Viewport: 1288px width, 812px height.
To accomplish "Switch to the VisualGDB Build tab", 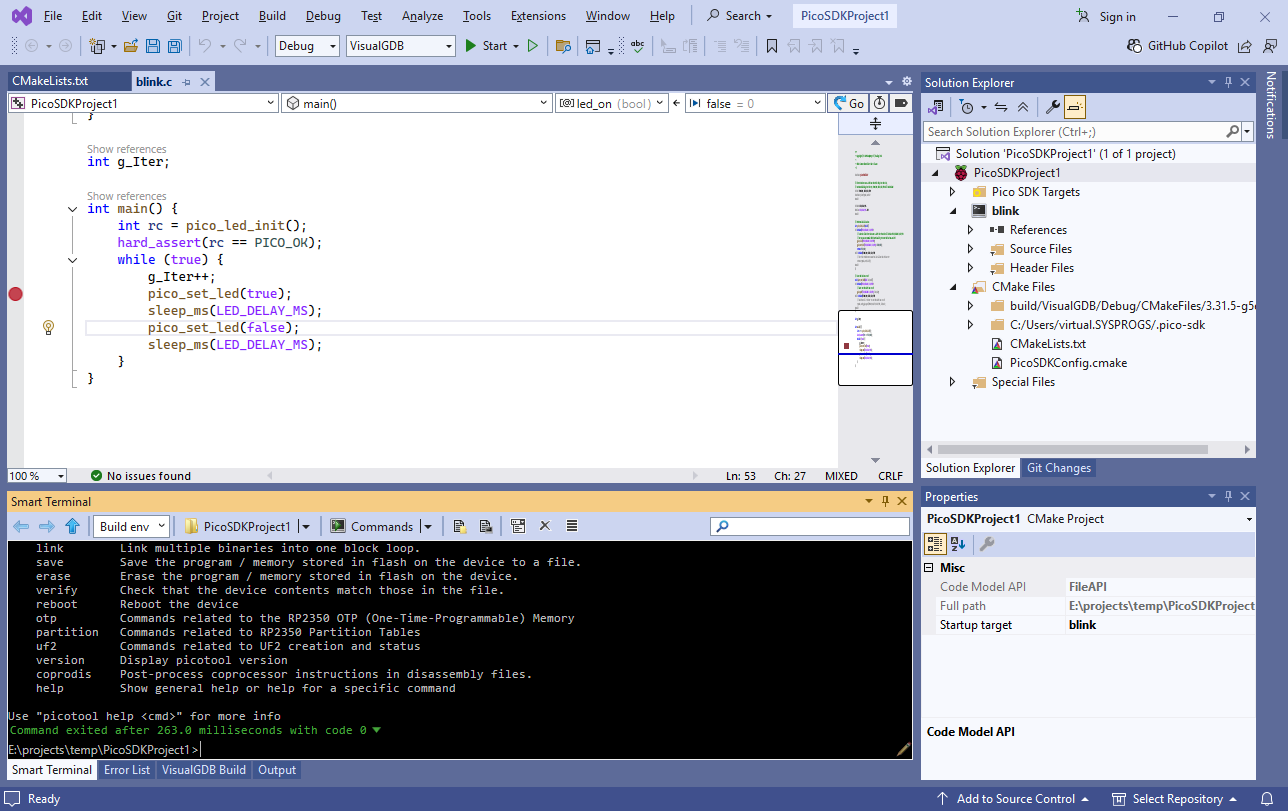I will [204, 770].
